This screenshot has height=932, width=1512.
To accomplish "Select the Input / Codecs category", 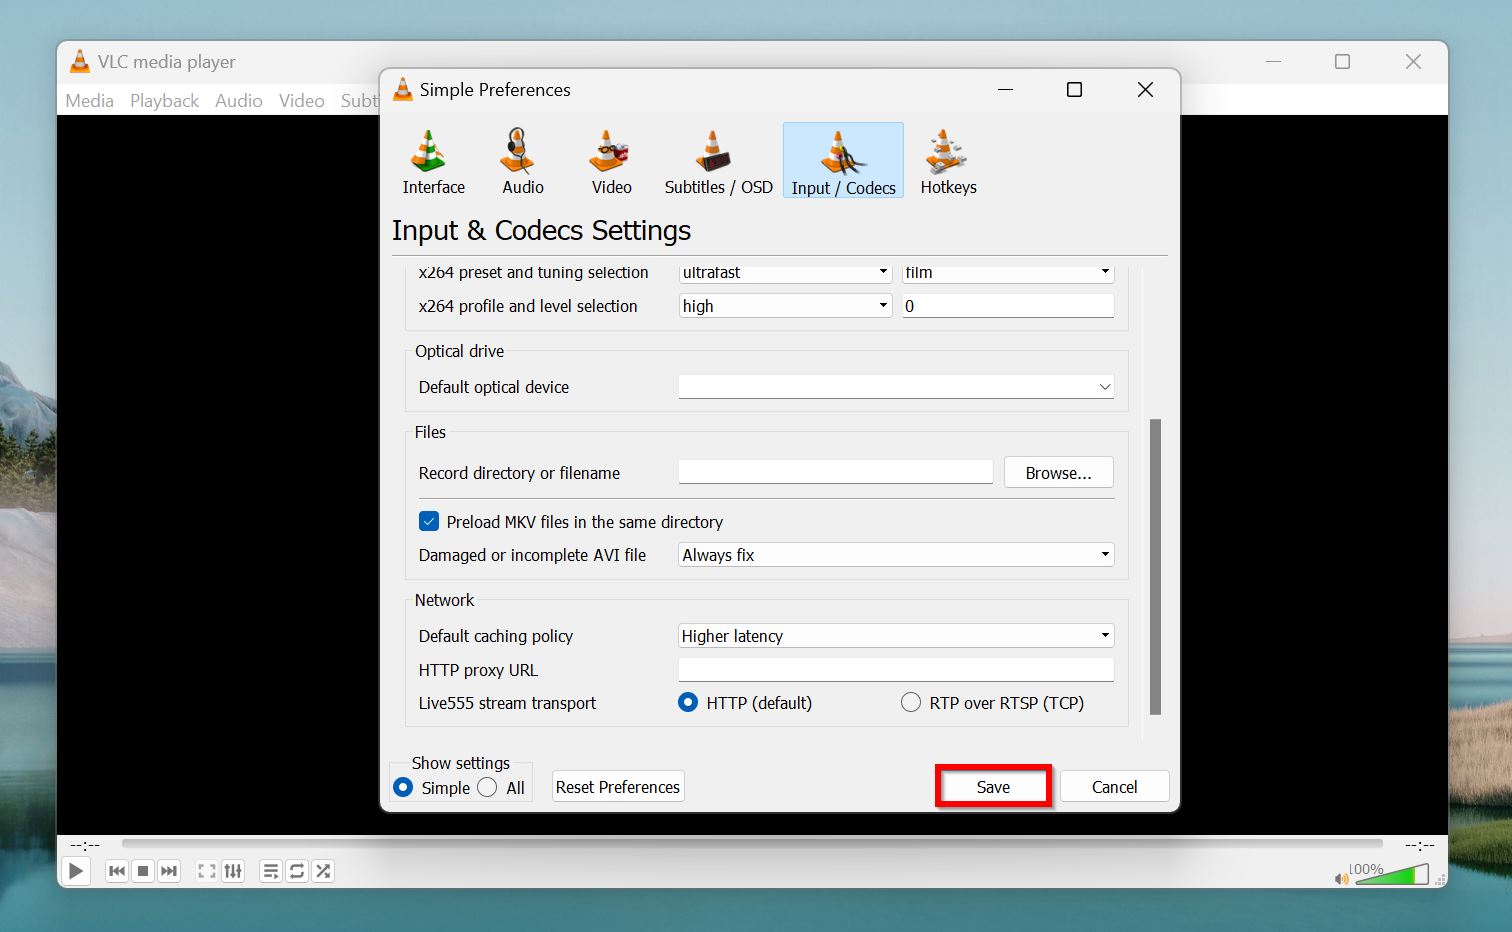I will 843,161.
